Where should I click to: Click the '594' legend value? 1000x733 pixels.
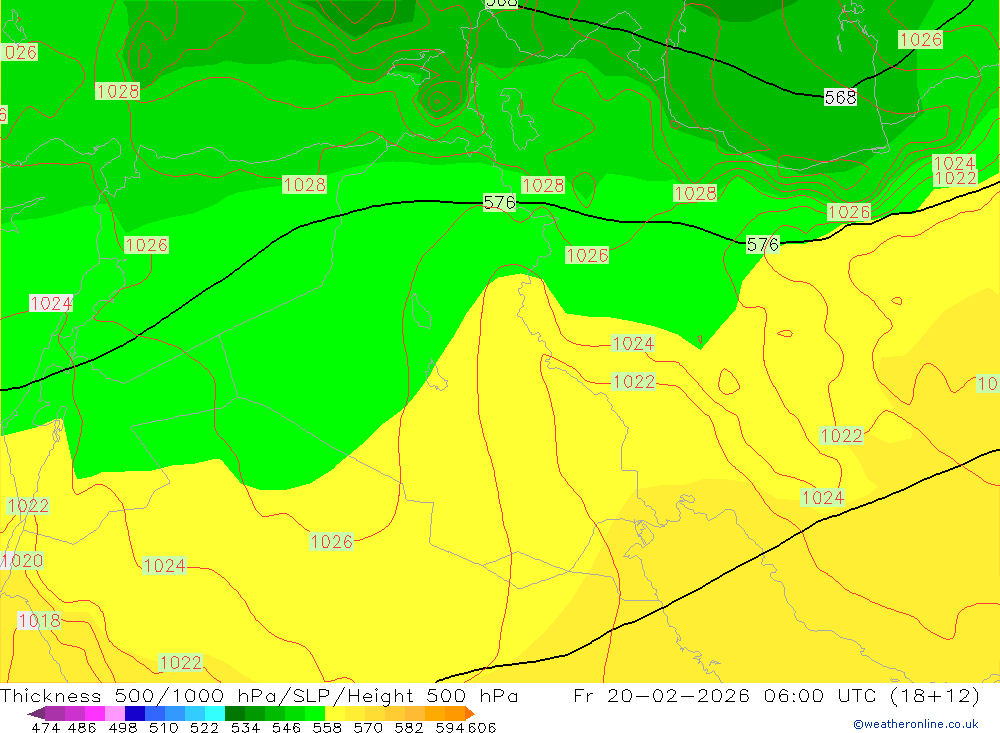450,727
